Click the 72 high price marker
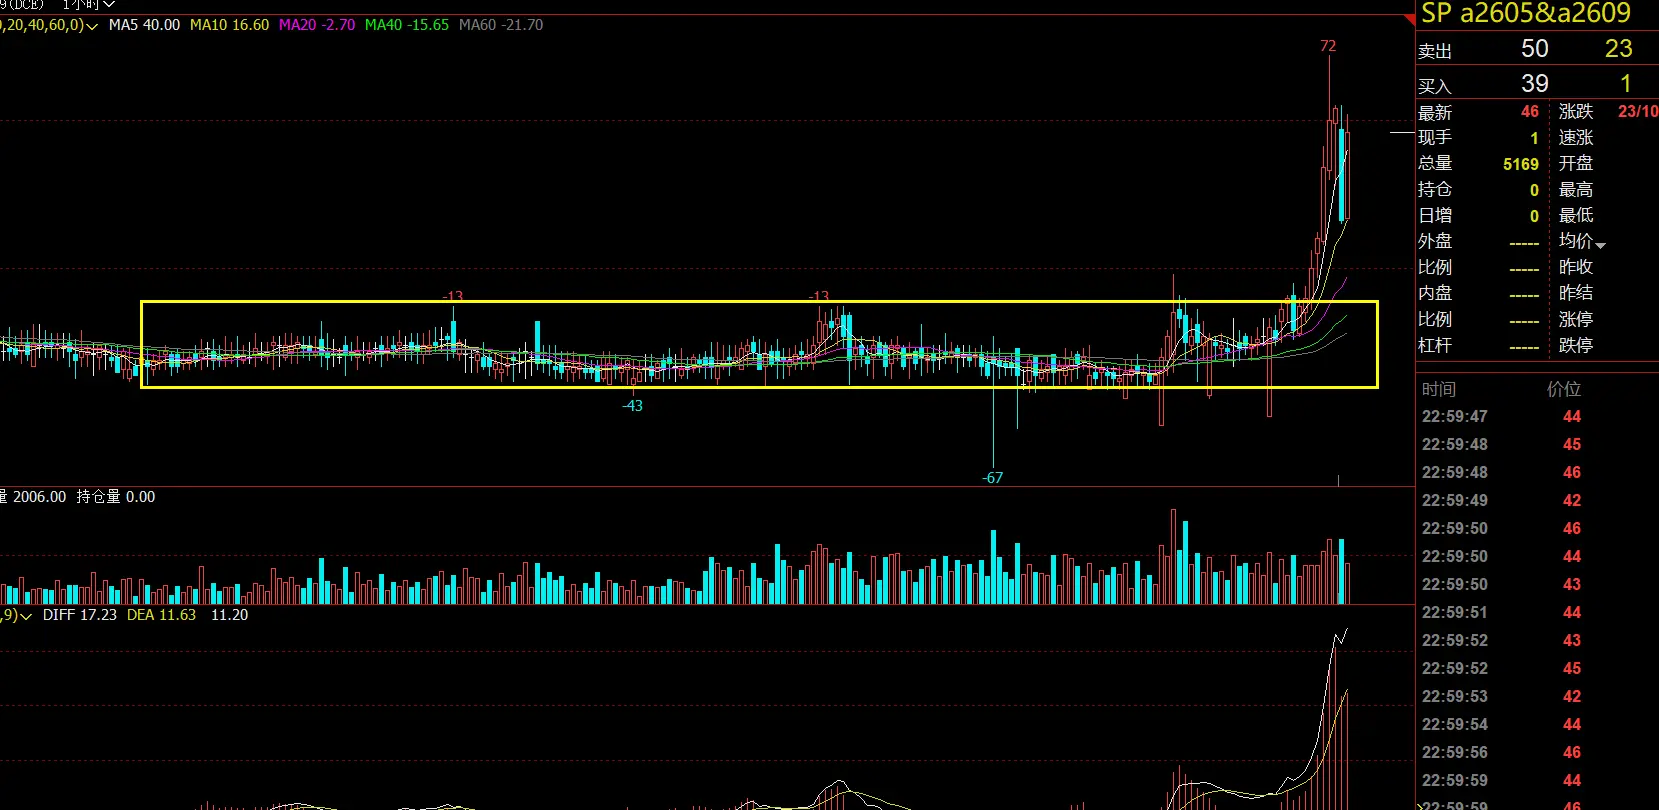Image resolution: width=1659 pixels, height=810 pixels. click(x=1328, y=46)
